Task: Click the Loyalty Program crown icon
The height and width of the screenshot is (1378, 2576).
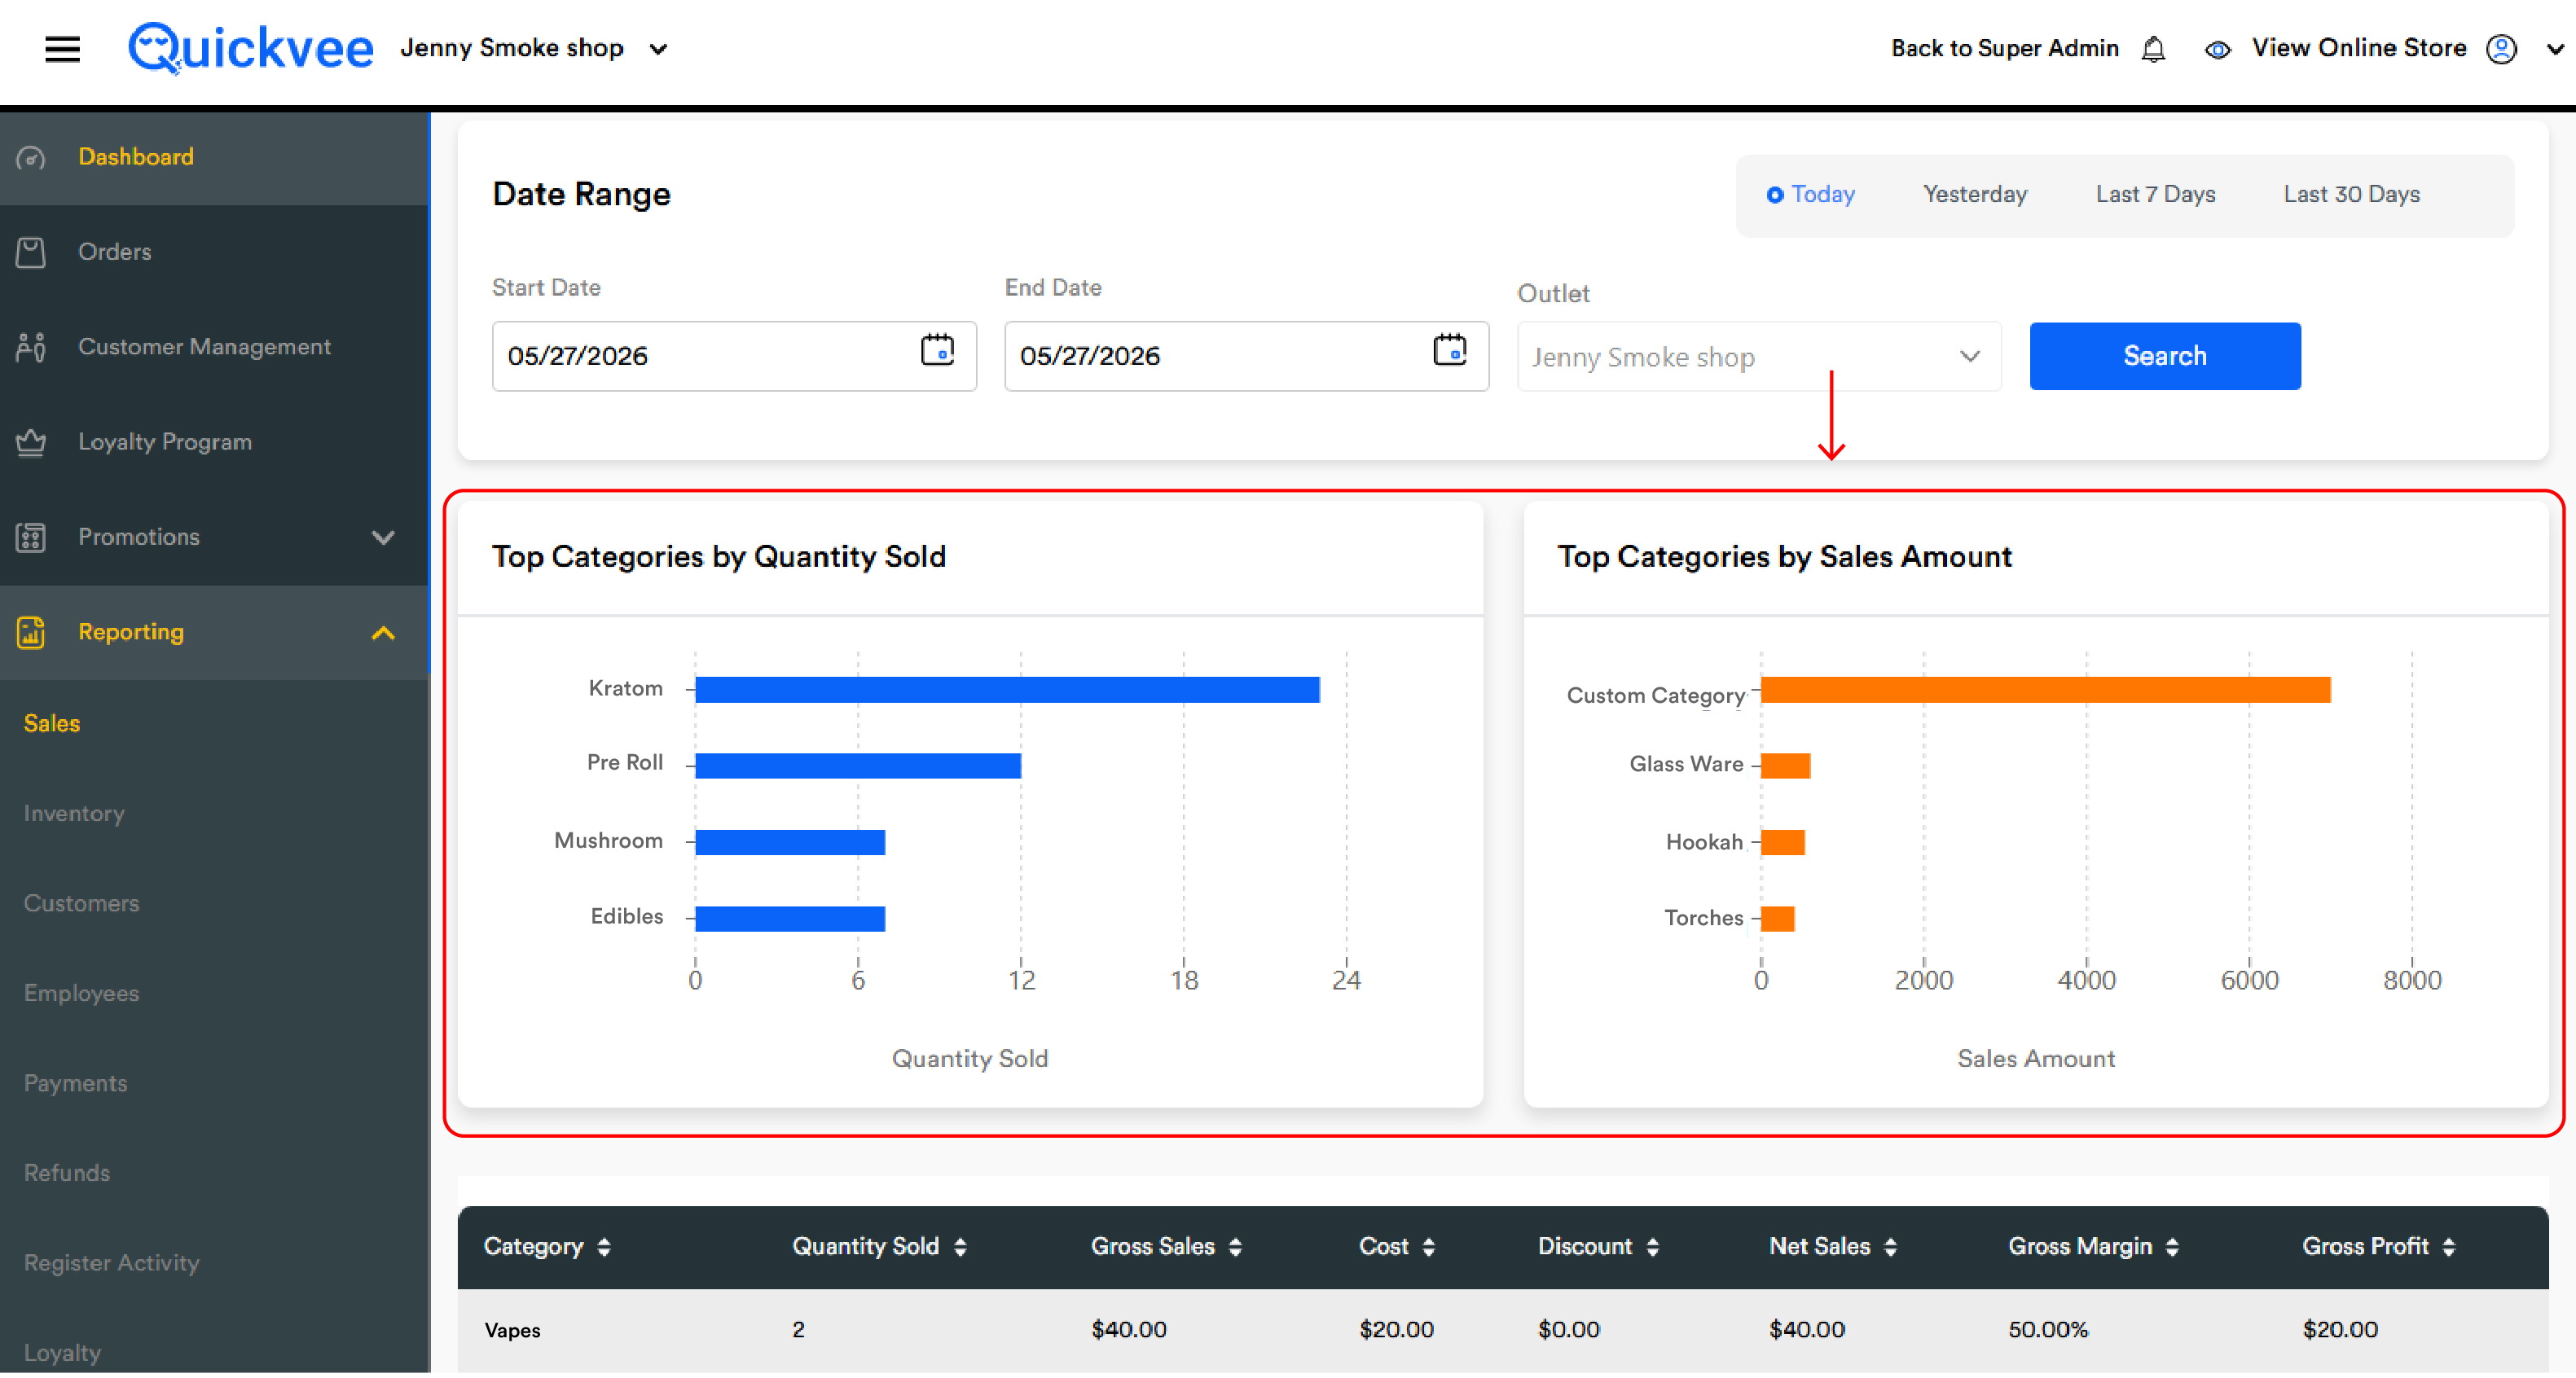Action: click(31, 442)
